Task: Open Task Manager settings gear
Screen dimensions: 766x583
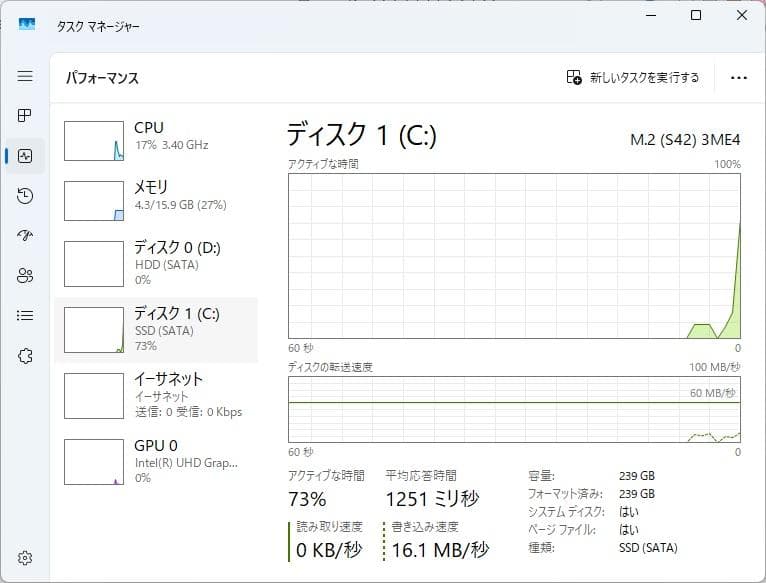Action: click(x=25, y=558)
